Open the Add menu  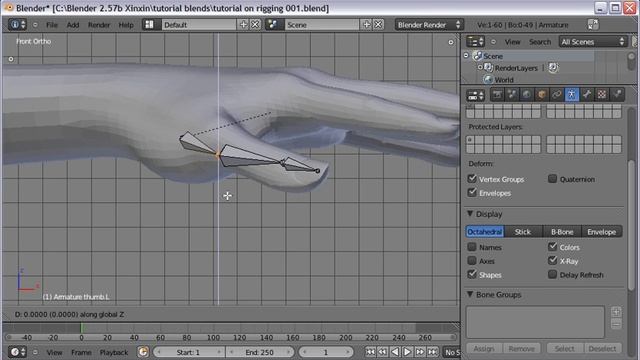point(73,25)
